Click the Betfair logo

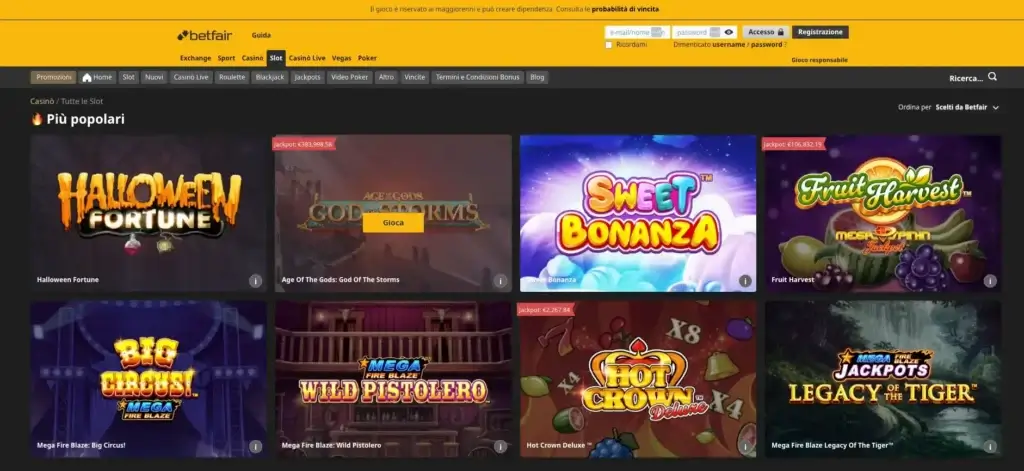click(x=205, y=35)
